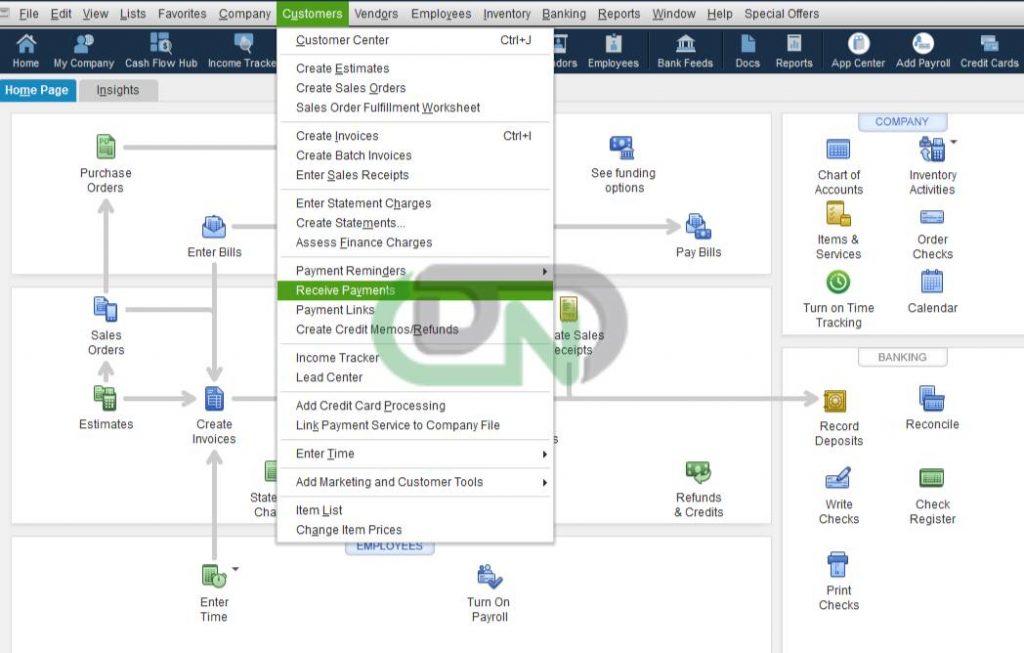1024x653 pixels.
Task: Open the Reconcile icon
Action: [x=931, y=404]
